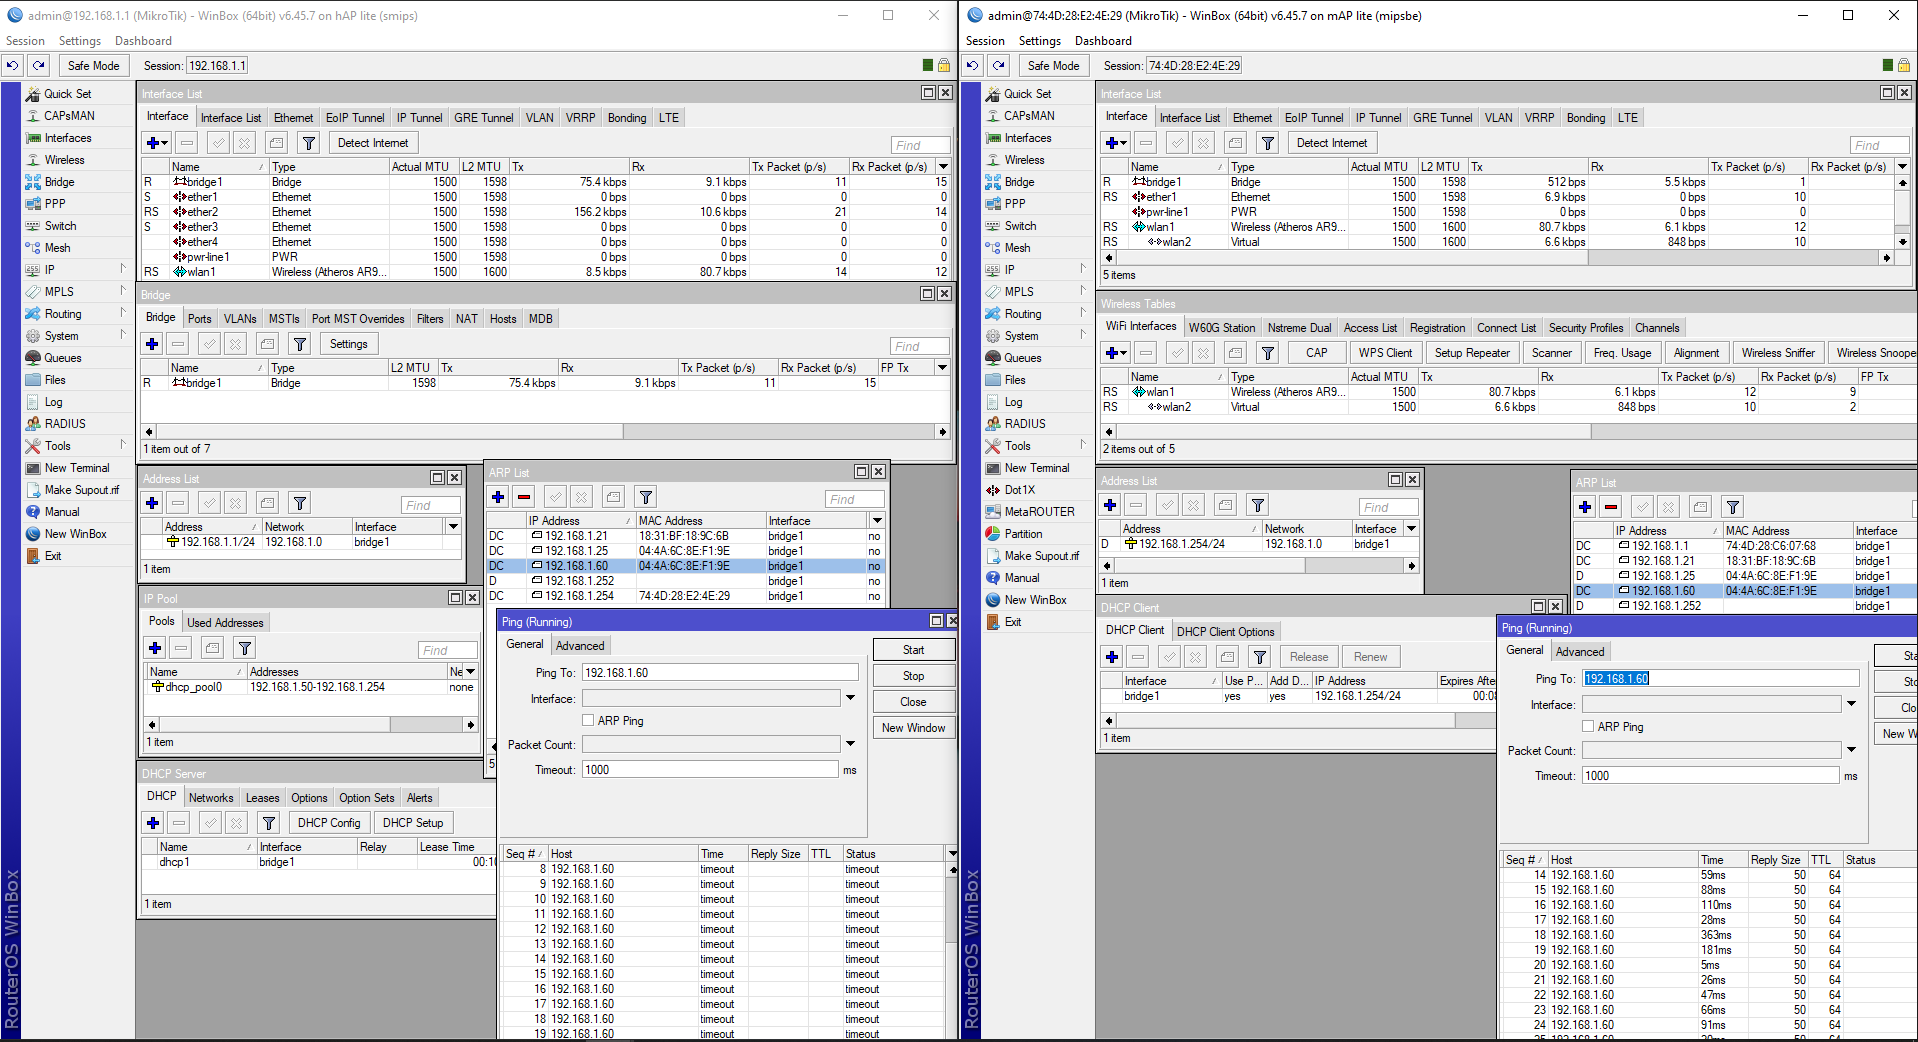1918x1042 pixels.
Task: Click Settings button in left Bridge window
Action: pos(348,344)
